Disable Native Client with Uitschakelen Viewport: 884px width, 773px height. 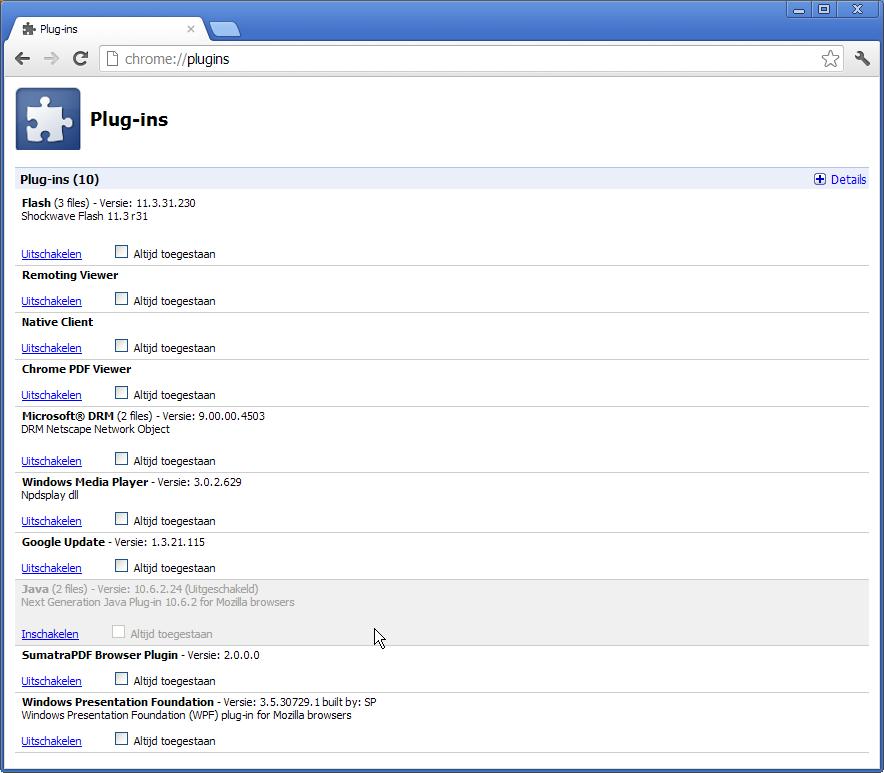[x=51, y=348]
